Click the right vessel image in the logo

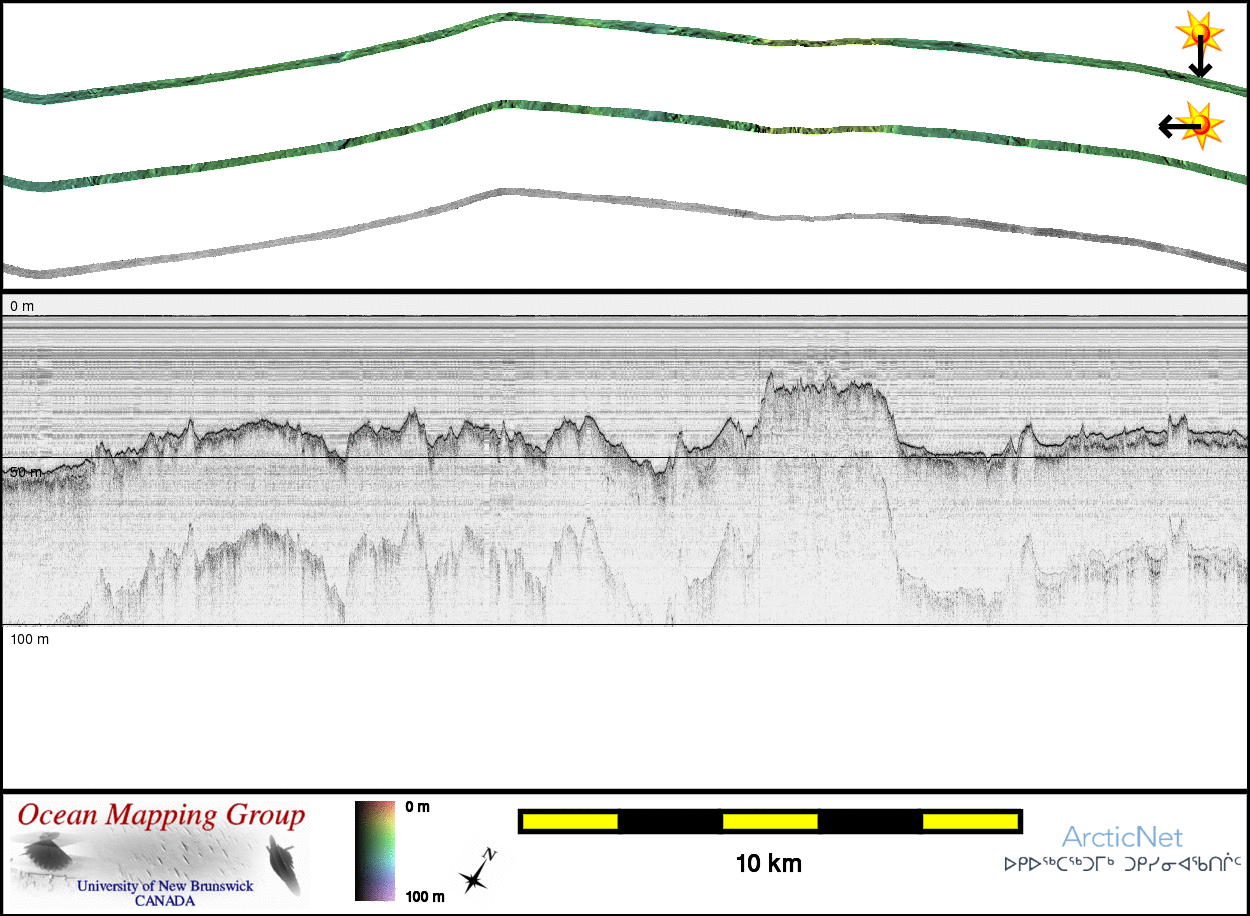pos(282,867)
